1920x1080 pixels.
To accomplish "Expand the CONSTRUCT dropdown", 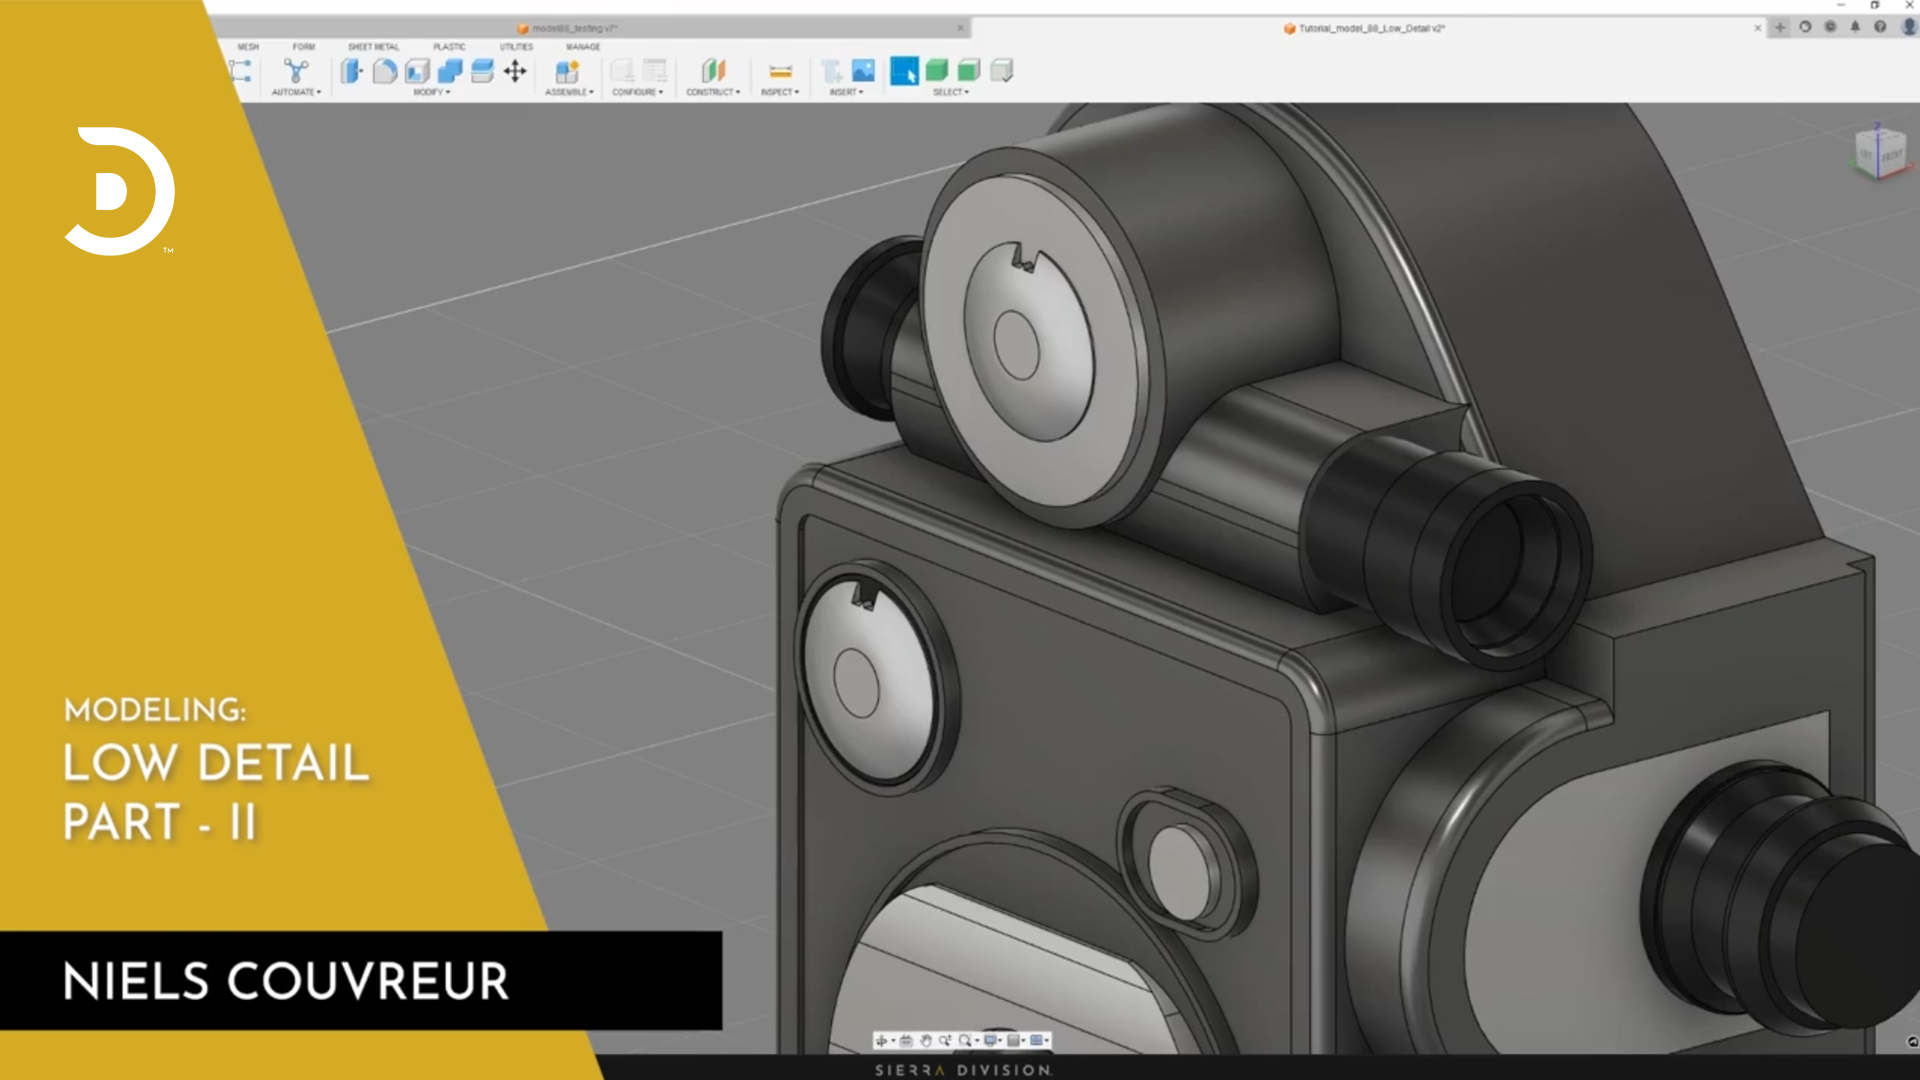I will (x=713, y=92).
